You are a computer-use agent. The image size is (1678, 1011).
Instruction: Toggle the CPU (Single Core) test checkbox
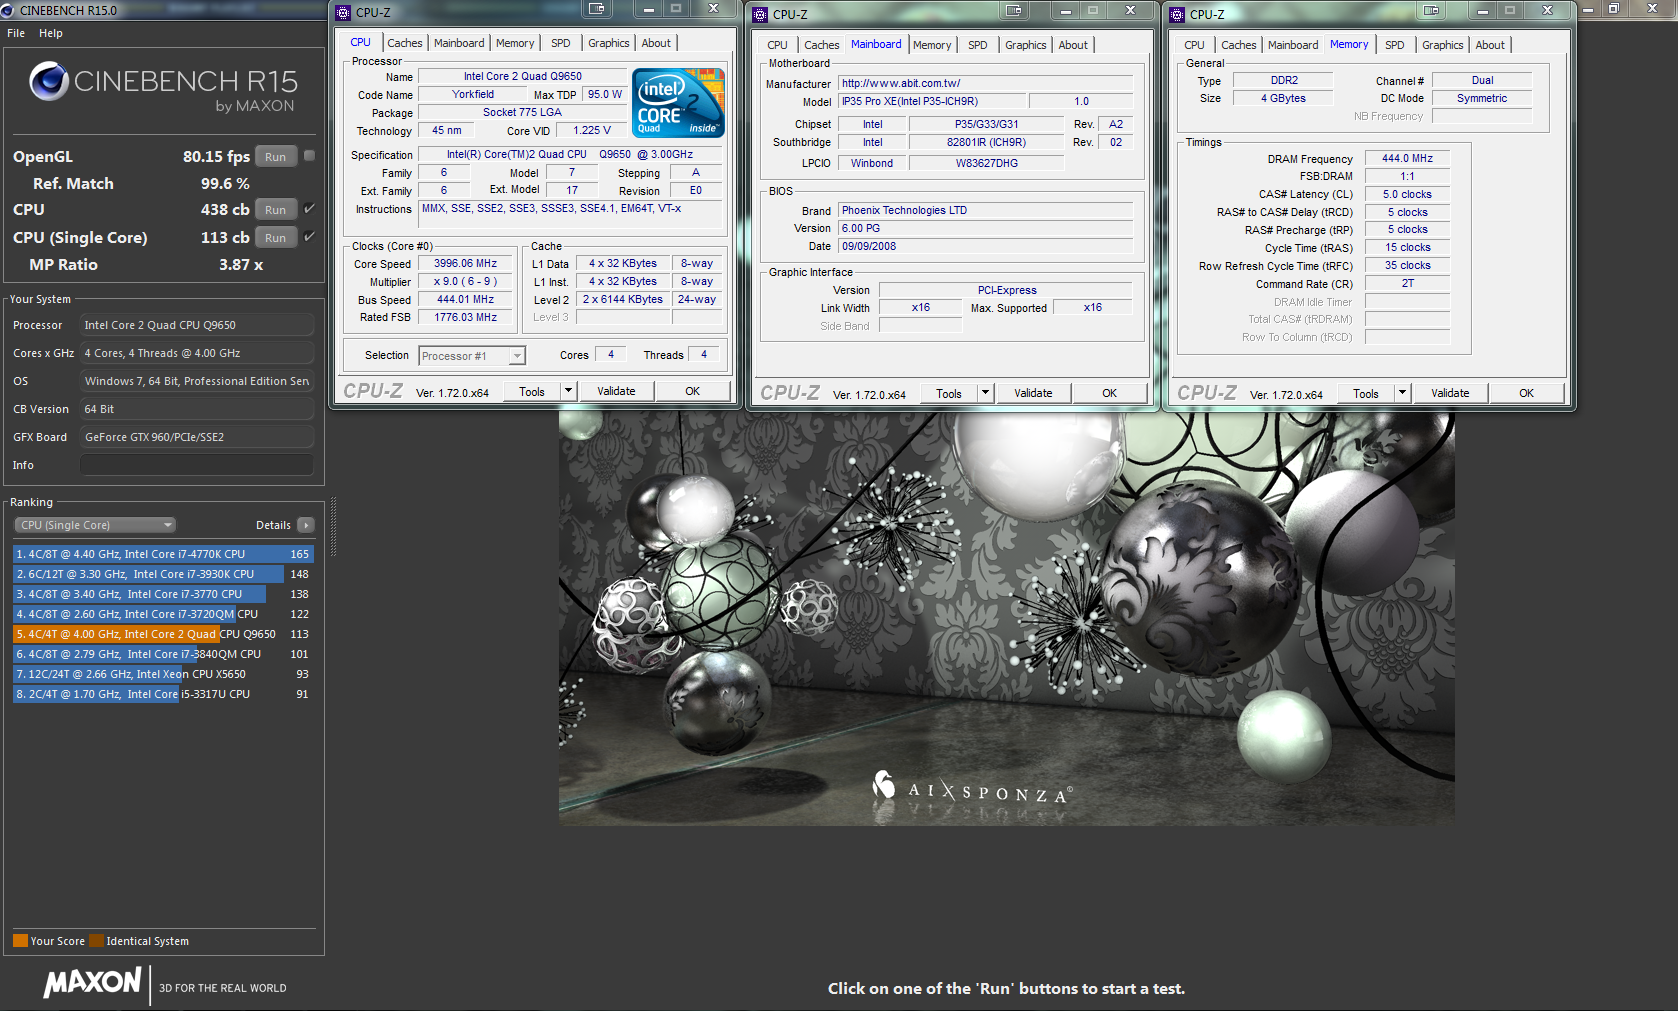[310, 237]
